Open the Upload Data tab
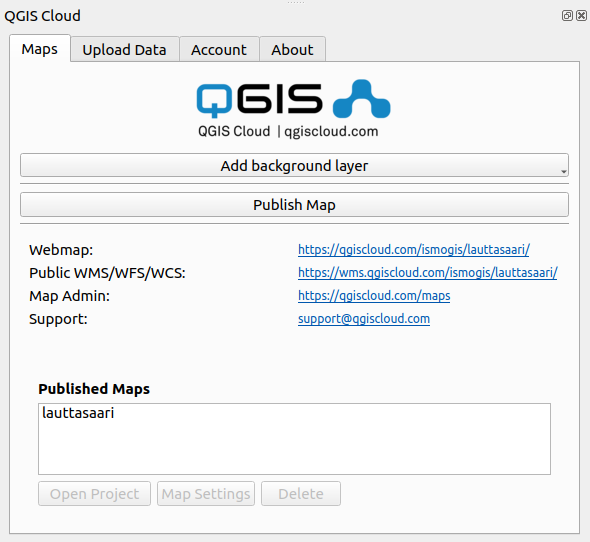Viewport: 590px width, 542px height. coord(125,49)
